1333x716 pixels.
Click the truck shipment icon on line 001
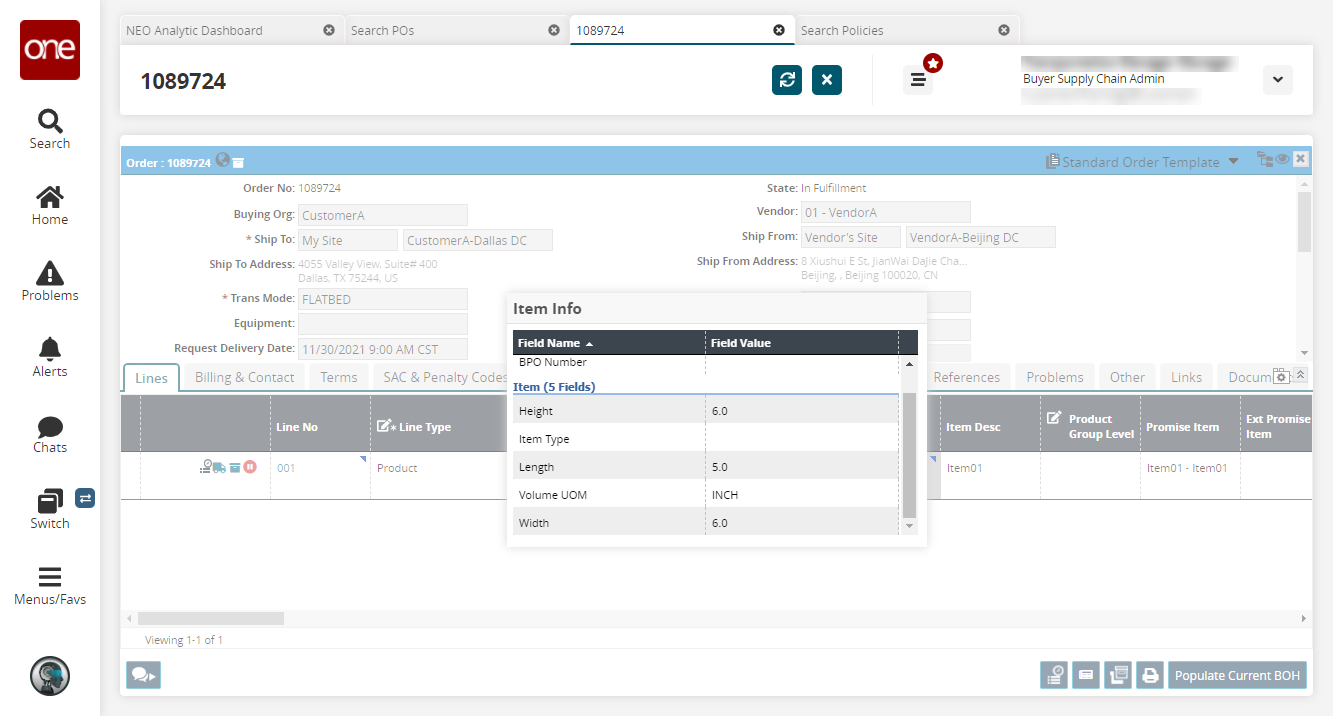219,467
